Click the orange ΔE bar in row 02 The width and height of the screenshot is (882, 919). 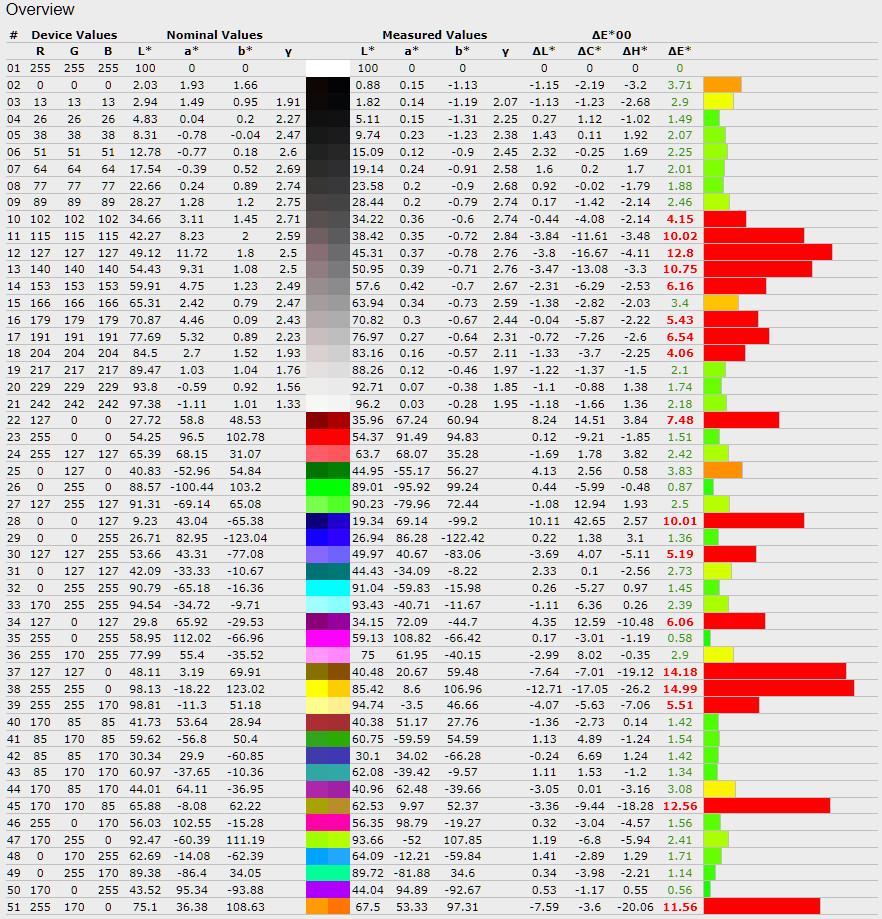coord(722,84)
